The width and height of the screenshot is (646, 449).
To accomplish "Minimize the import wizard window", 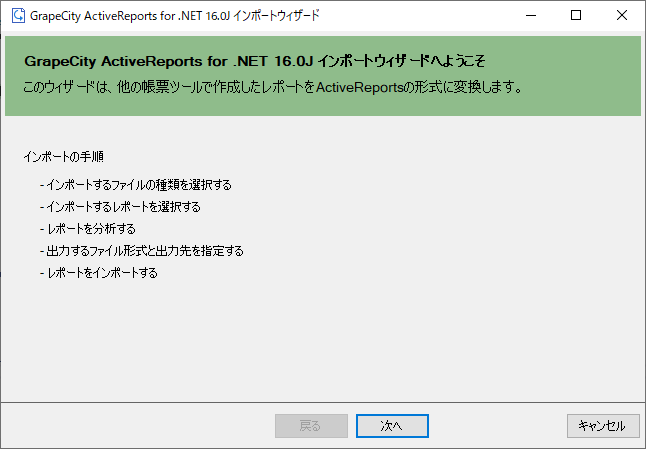I will pyautogui.click(x=531, y=16).
